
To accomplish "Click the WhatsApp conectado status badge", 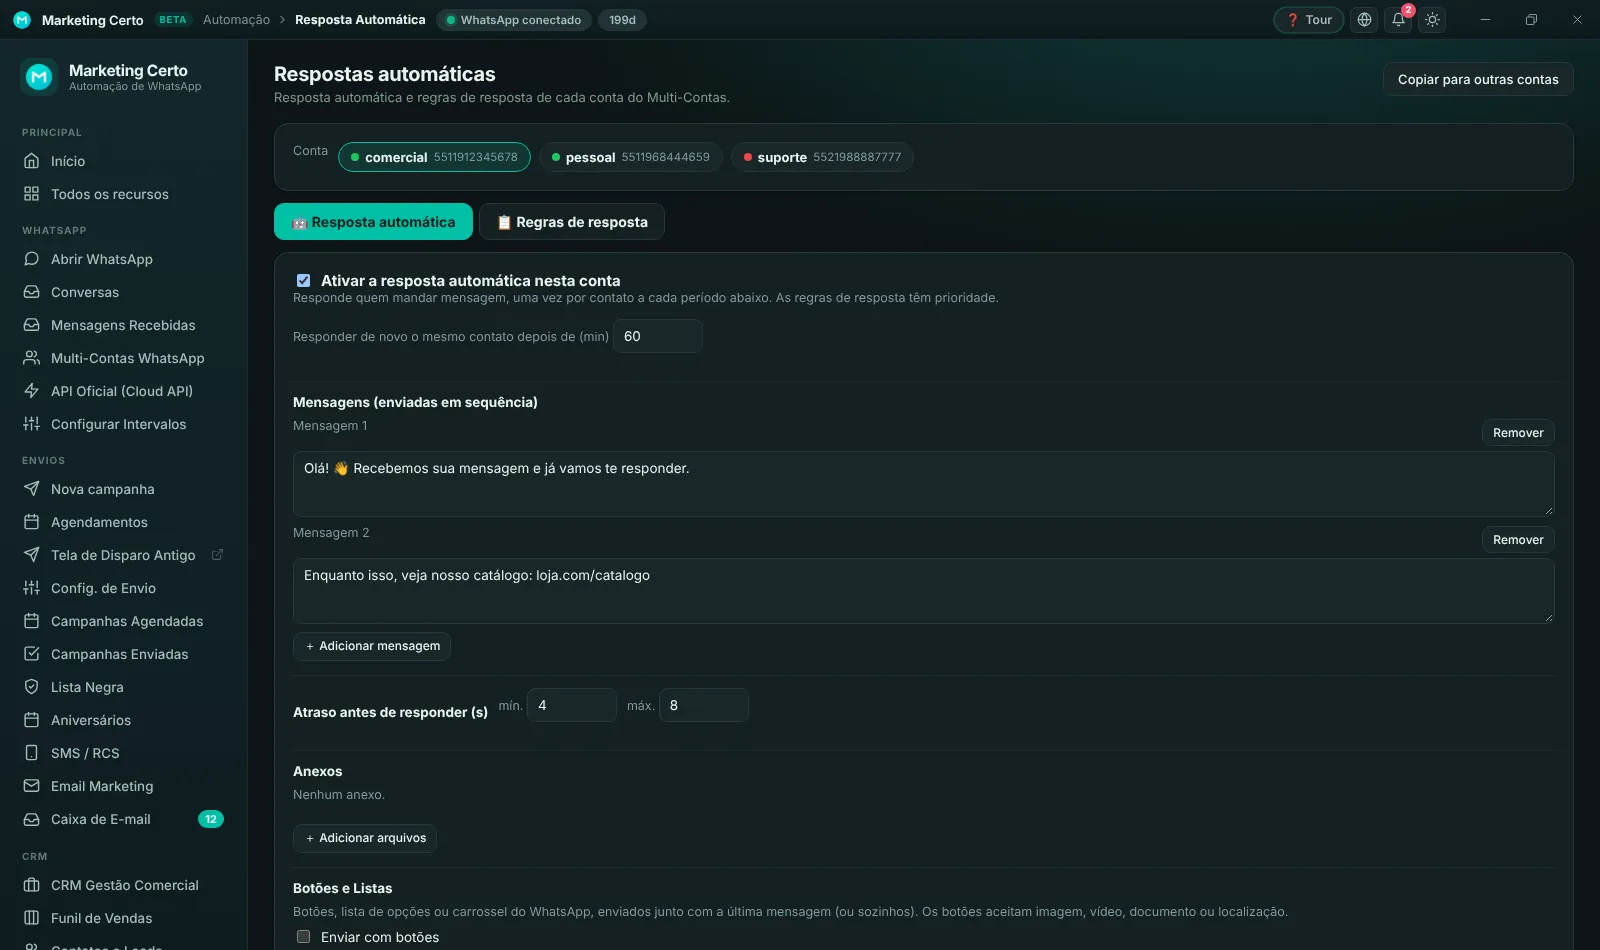I will 514,20.
